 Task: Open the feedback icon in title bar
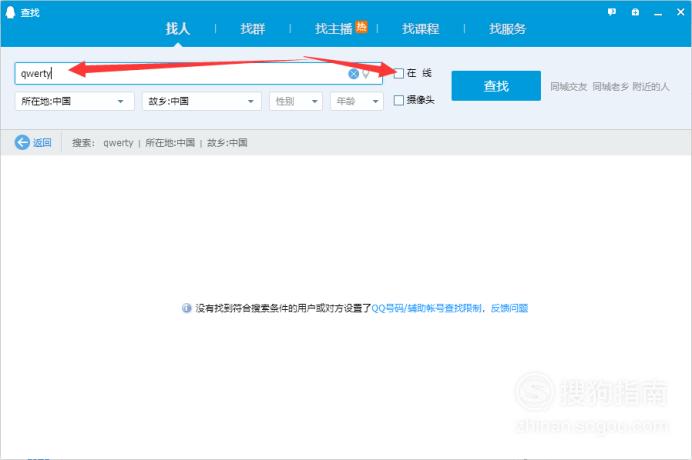coord(612,12)
